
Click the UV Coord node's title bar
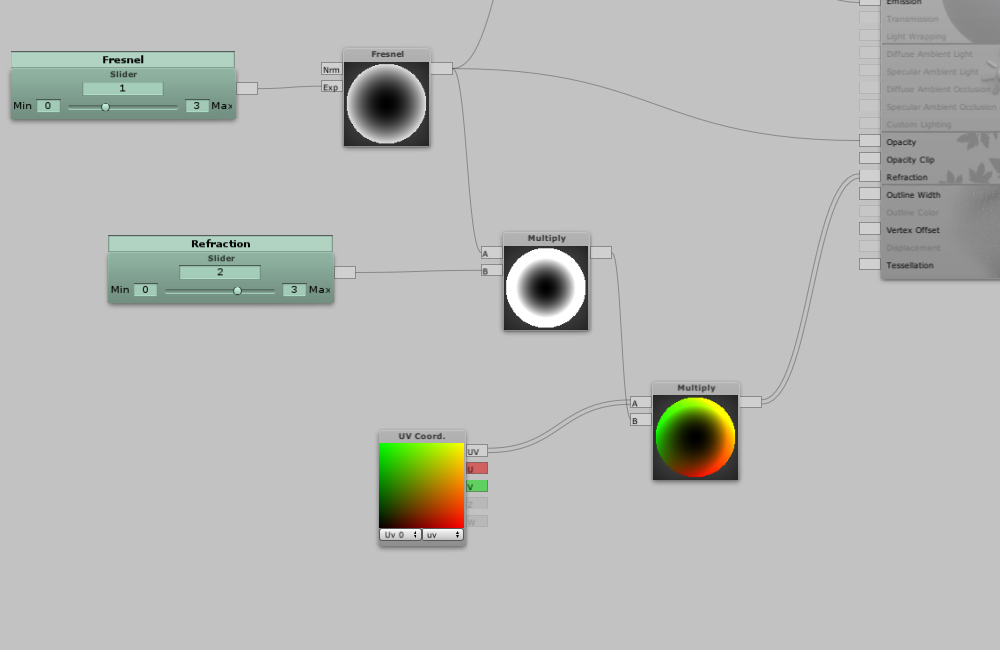pyautogui.click(x=422, y=436)
